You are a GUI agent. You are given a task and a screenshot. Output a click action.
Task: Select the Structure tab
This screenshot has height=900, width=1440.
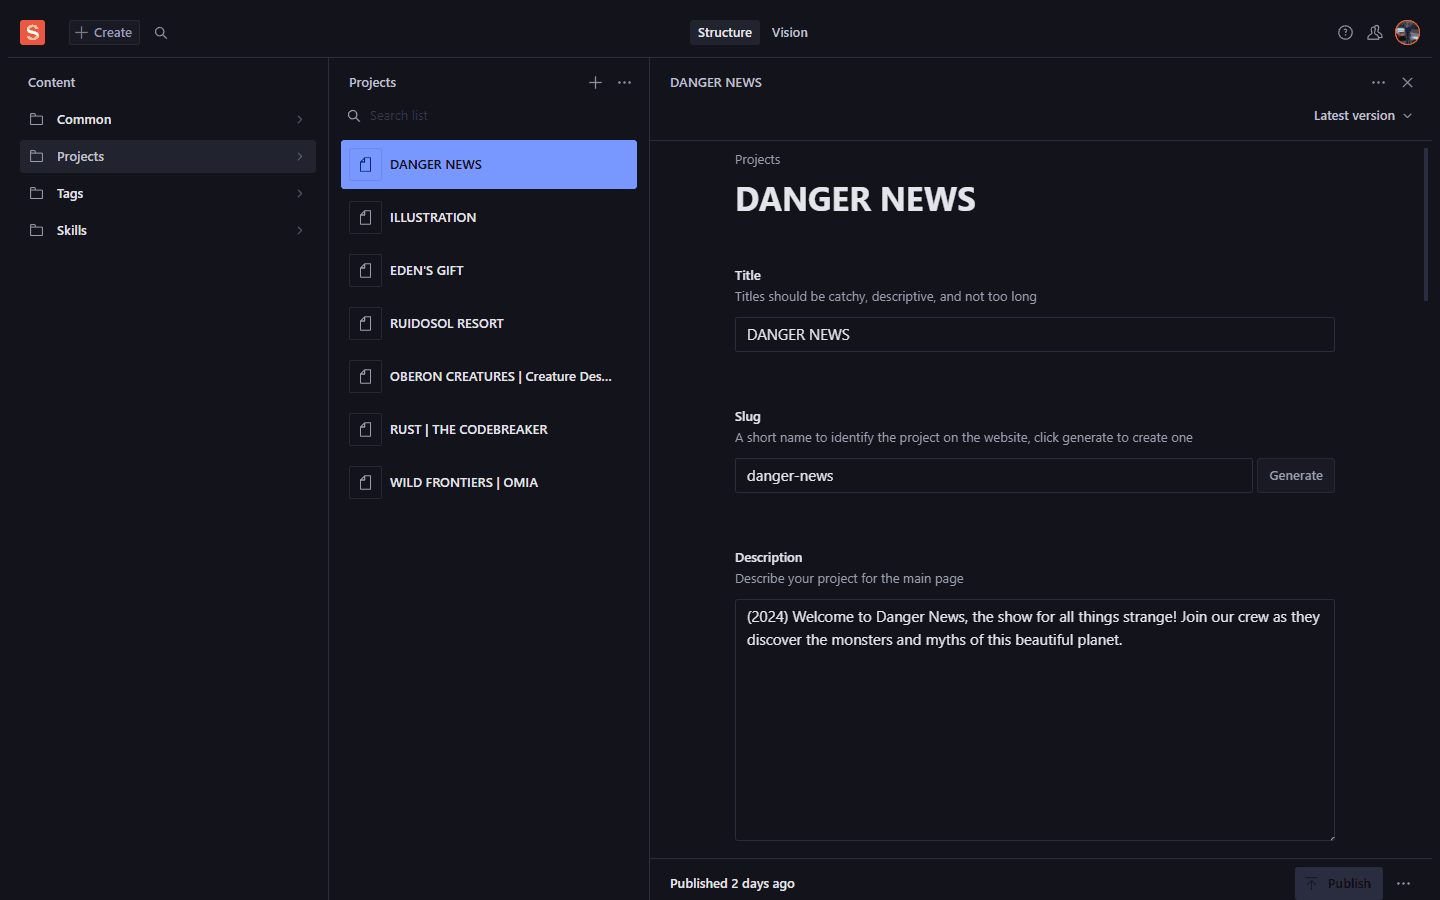pyautogui.click(x=724, y=33)
